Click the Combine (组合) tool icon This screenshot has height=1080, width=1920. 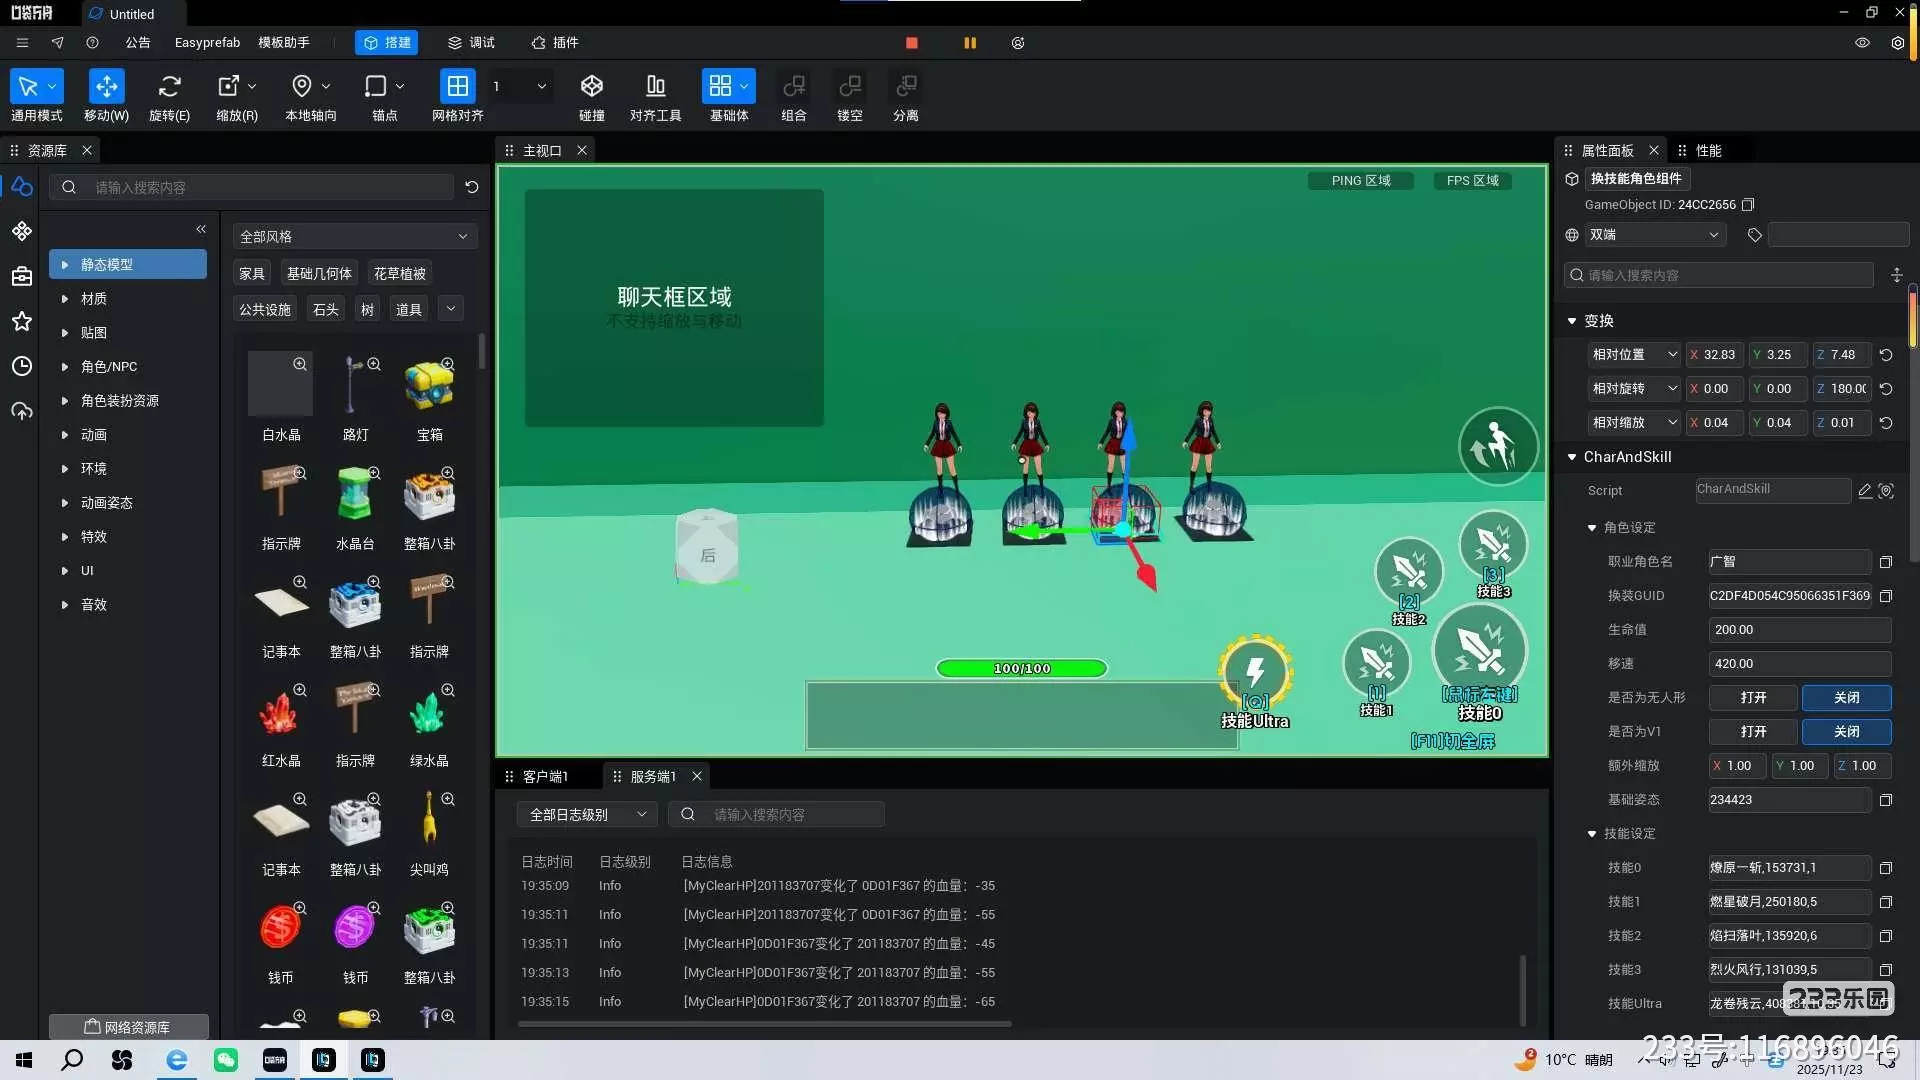tap(793, 87)
